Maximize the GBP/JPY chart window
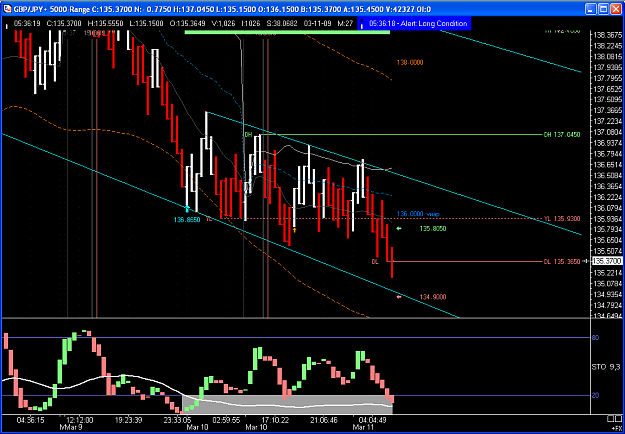This screenshot has height=434, width=625. coord(603,8)
